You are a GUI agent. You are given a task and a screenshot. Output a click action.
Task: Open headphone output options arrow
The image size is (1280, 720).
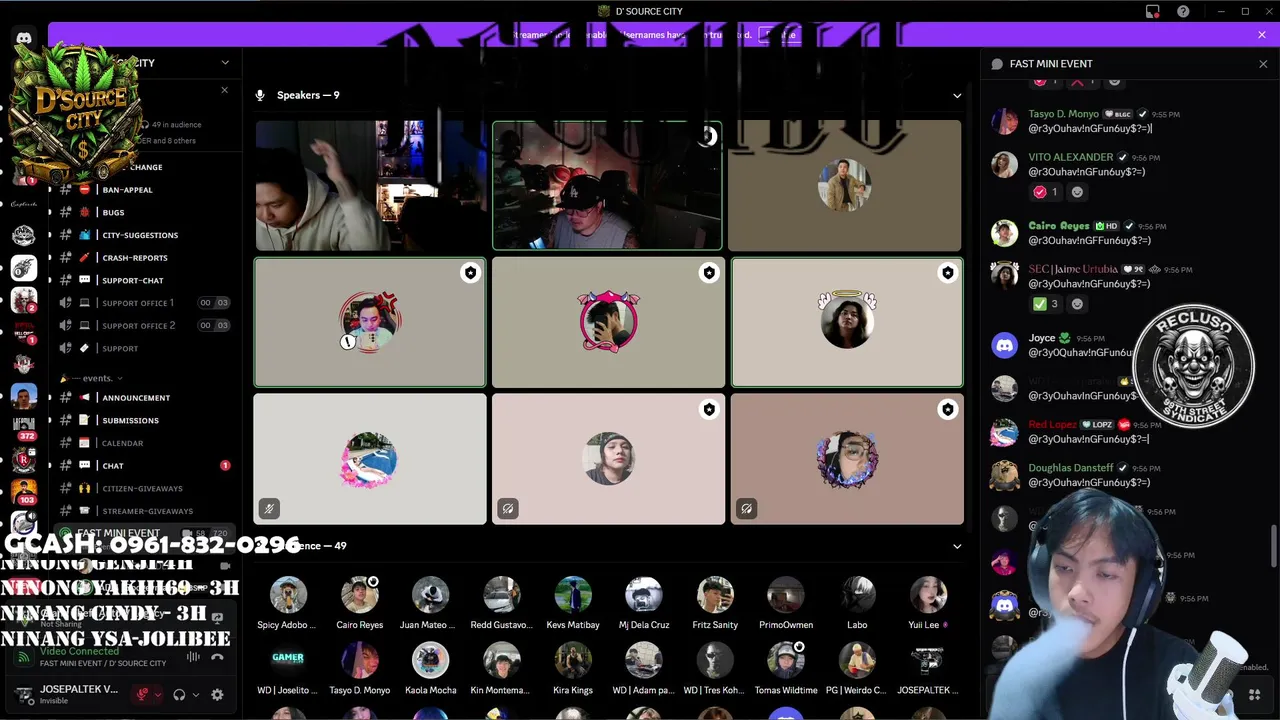195,694
